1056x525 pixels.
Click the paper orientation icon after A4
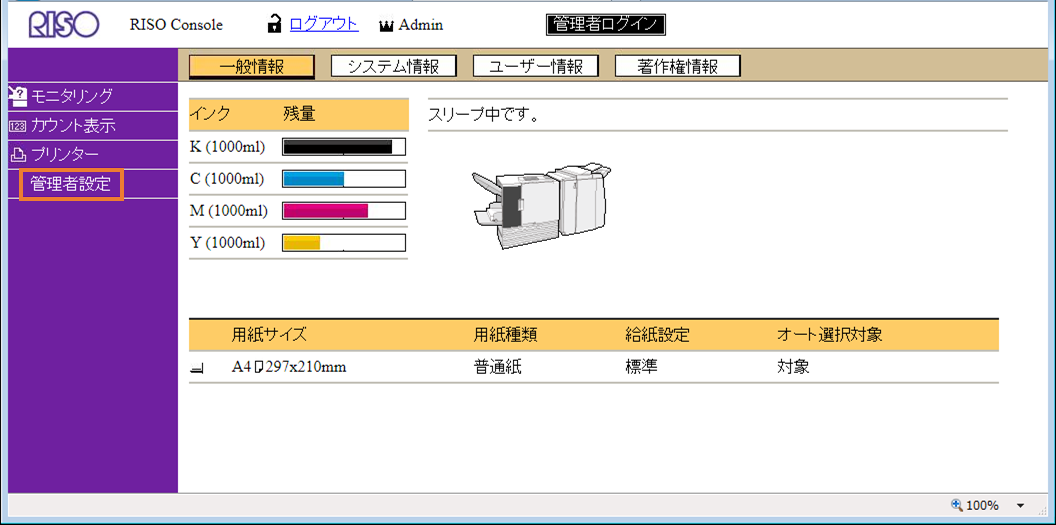pos(258,368)
